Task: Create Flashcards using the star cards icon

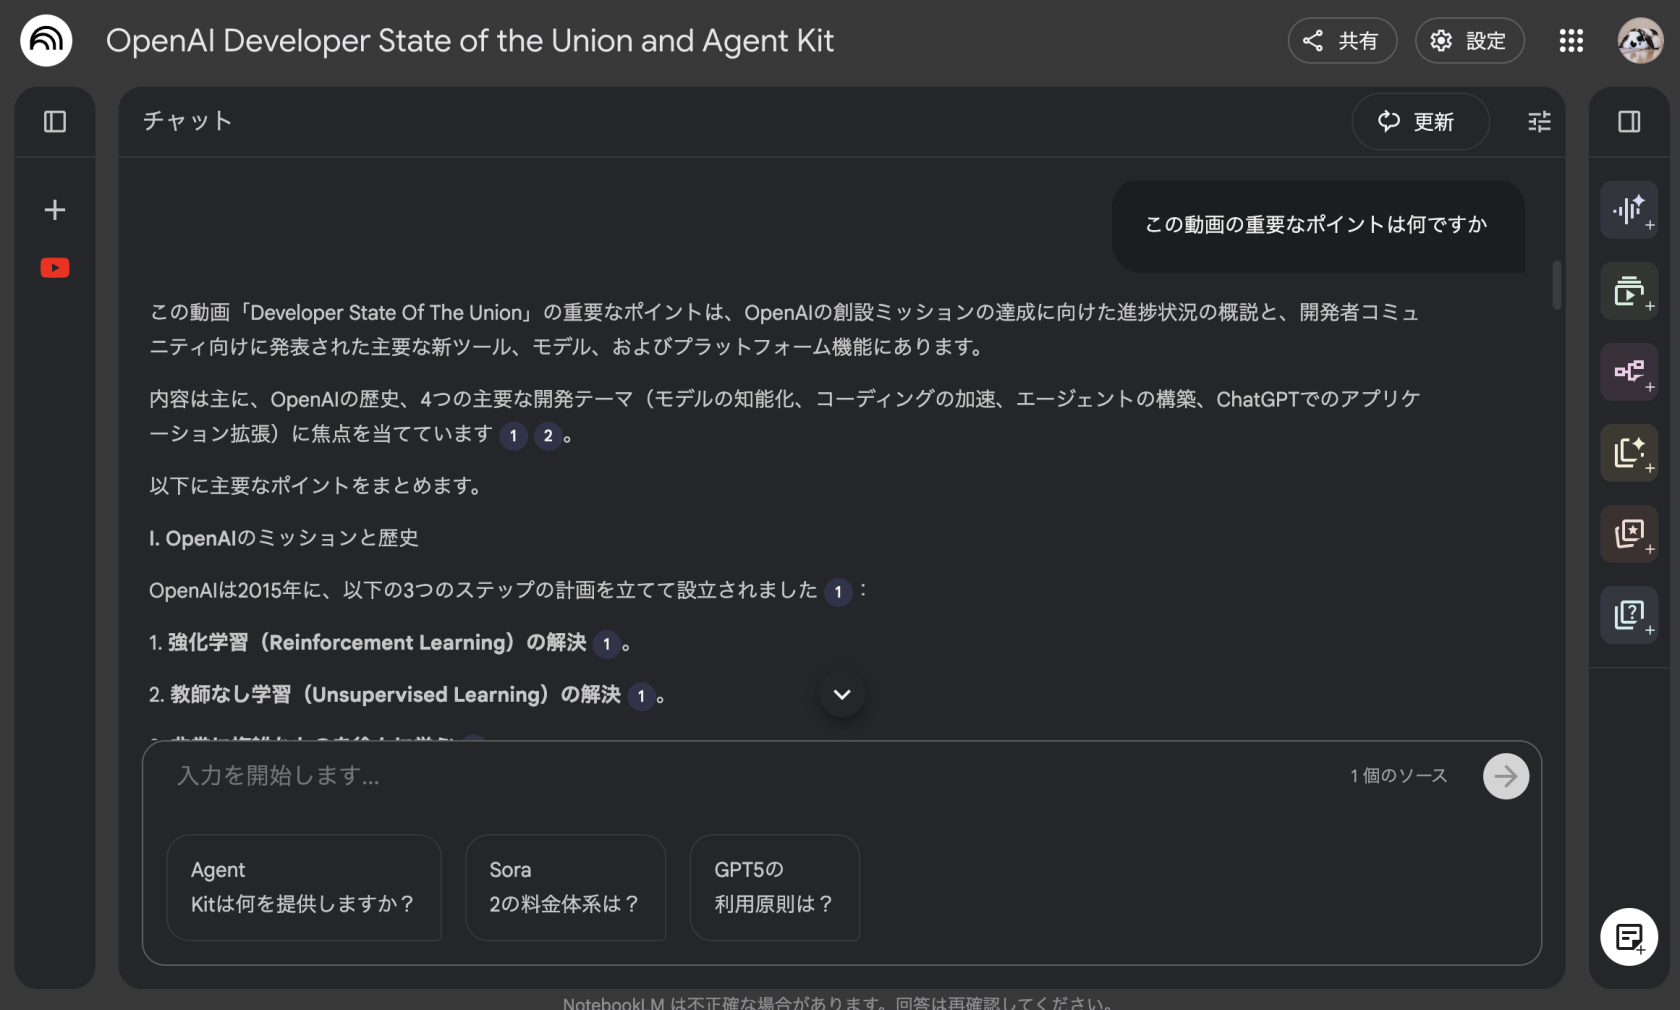Action: [1629, 533]
